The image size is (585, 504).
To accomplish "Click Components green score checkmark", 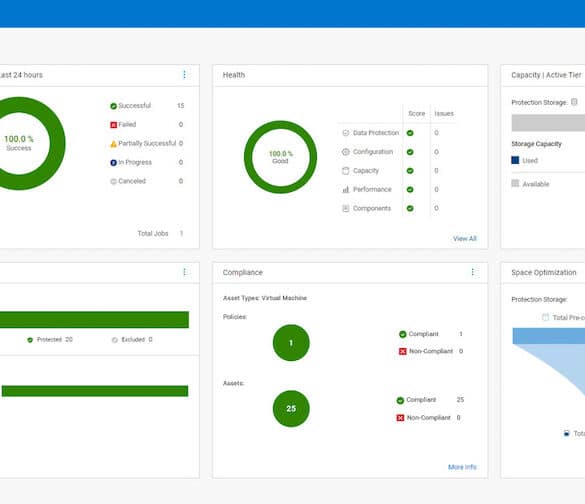I will (410, 209).
